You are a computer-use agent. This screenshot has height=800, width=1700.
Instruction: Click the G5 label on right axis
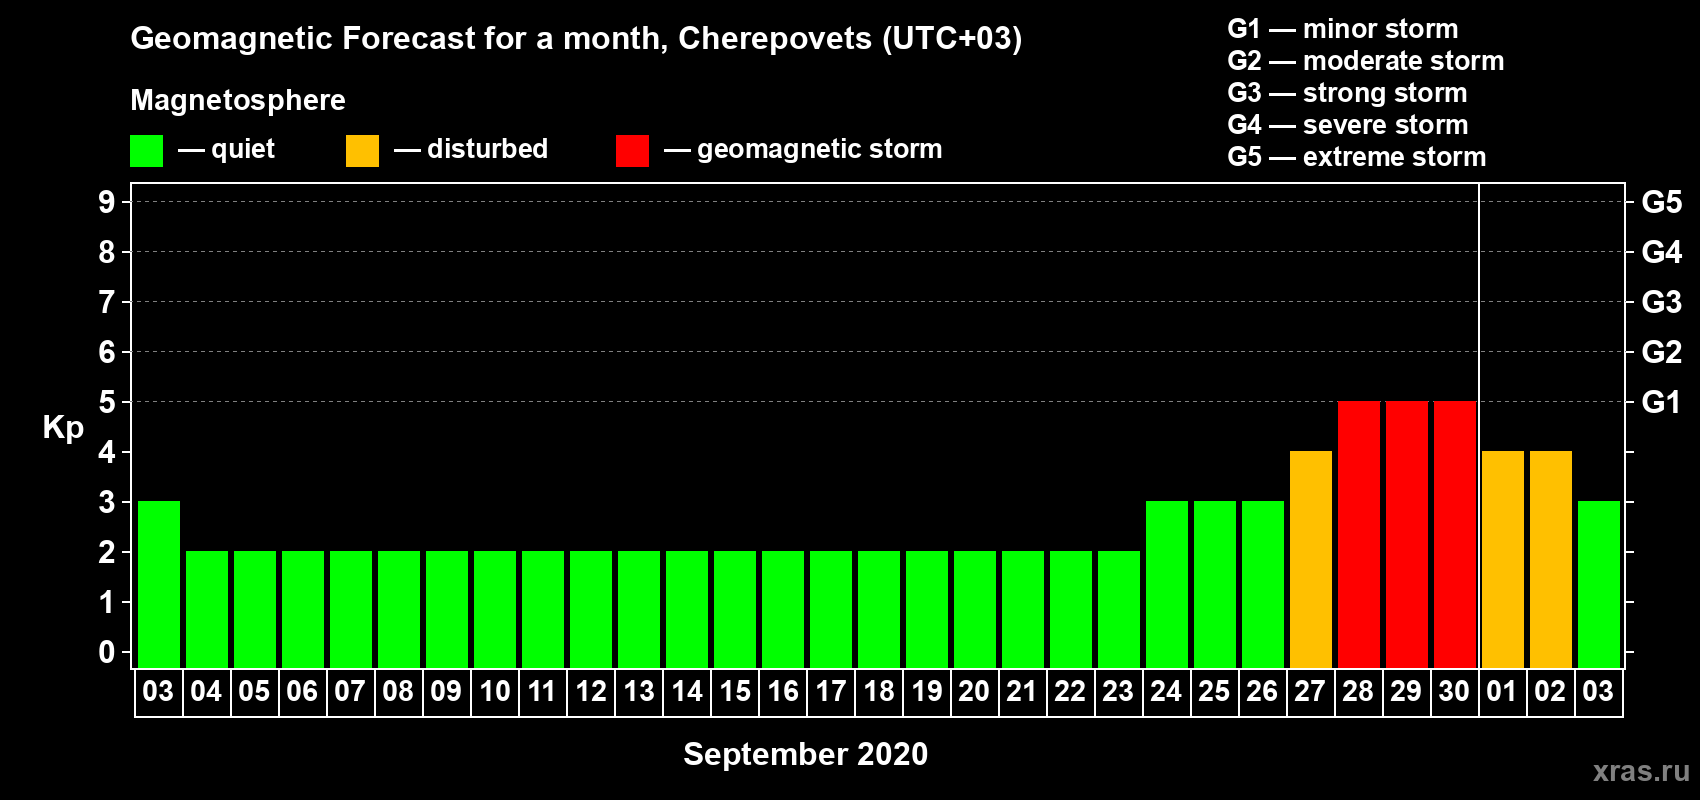[x=1662, y=203]
